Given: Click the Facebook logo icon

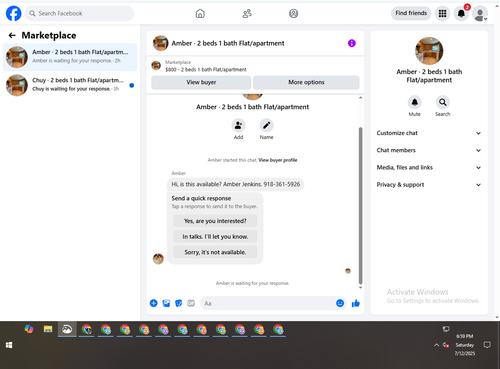Looking at the screenshot, I should [14, 13].
